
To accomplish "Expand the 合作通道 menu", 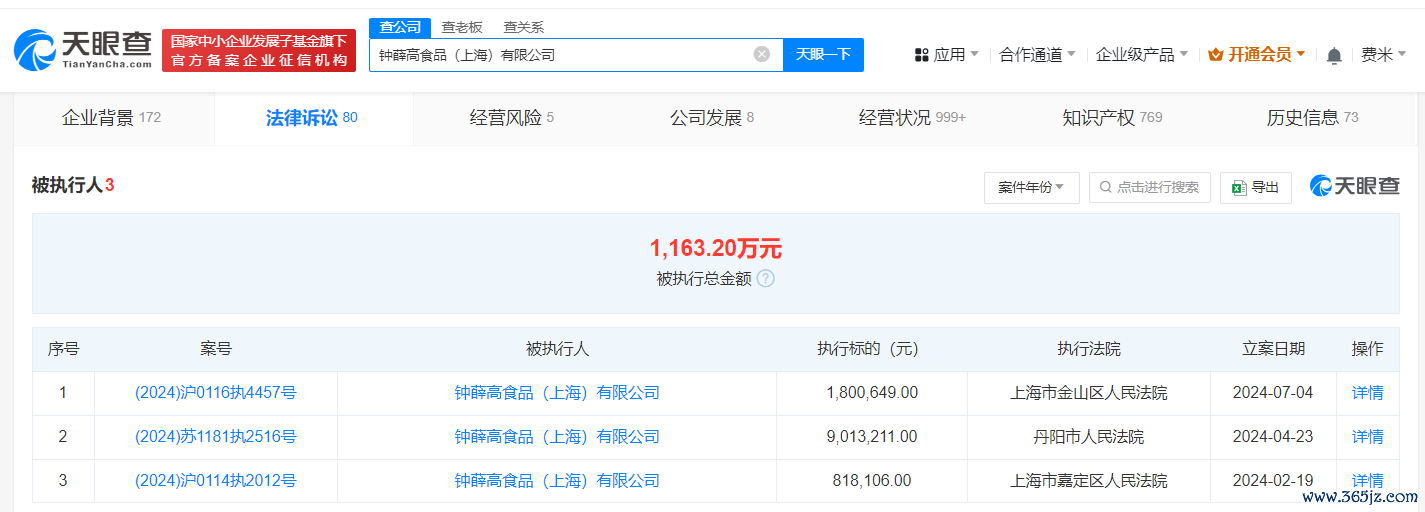I will [1037, 55].
